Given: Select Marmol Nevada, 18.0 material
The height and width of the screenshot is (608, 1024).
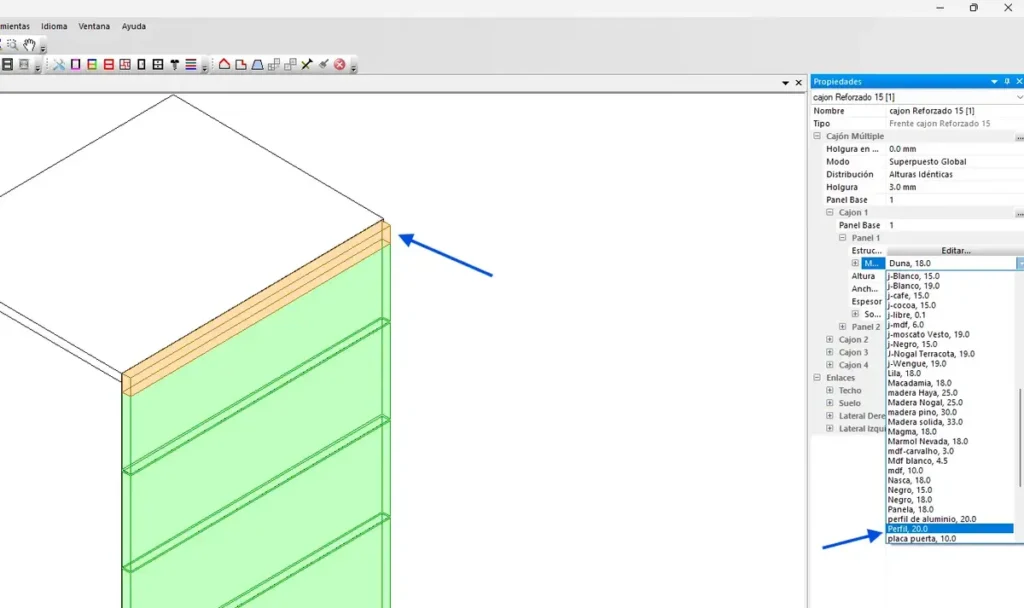Looking at the screenshot, I should point(927,441).
